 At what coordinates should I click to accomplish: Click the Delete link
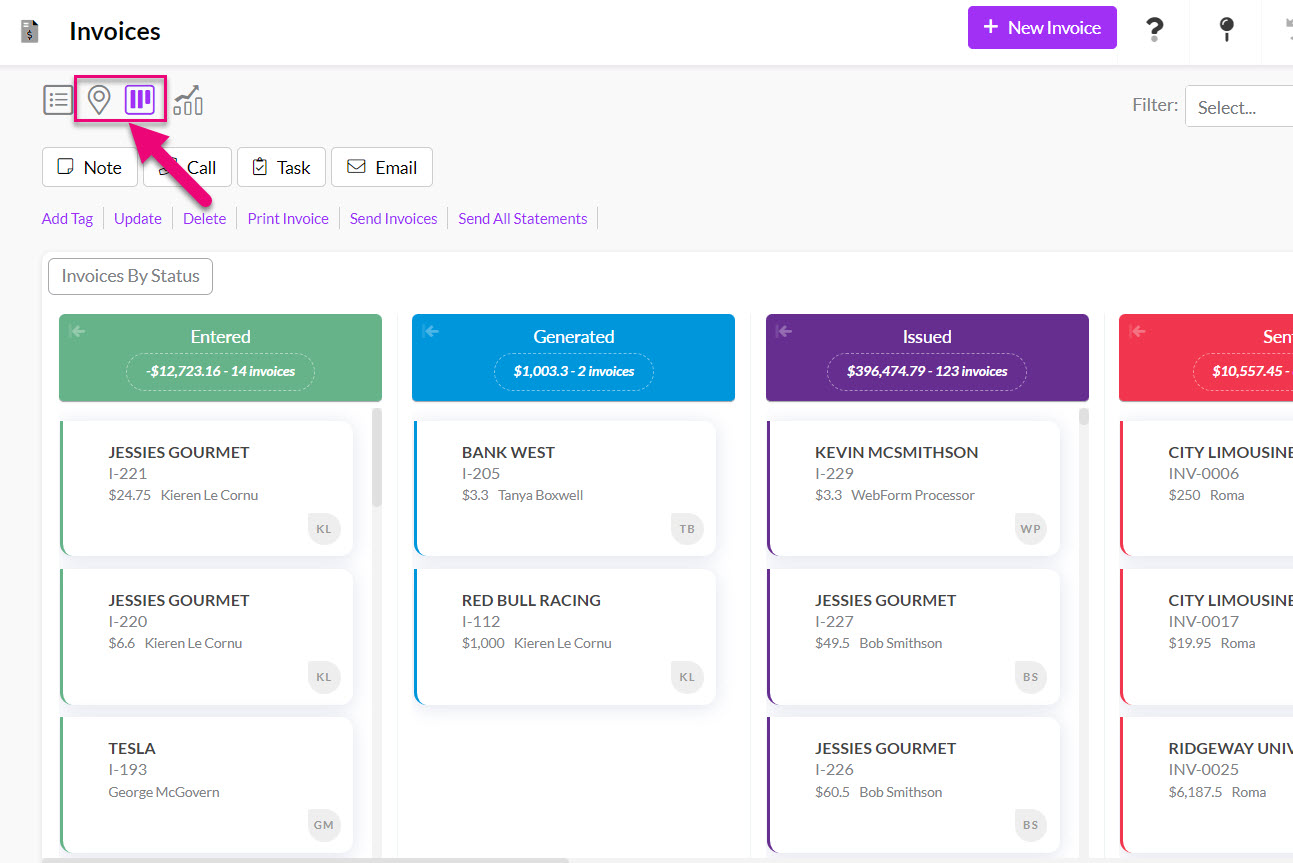click(204, 219)
